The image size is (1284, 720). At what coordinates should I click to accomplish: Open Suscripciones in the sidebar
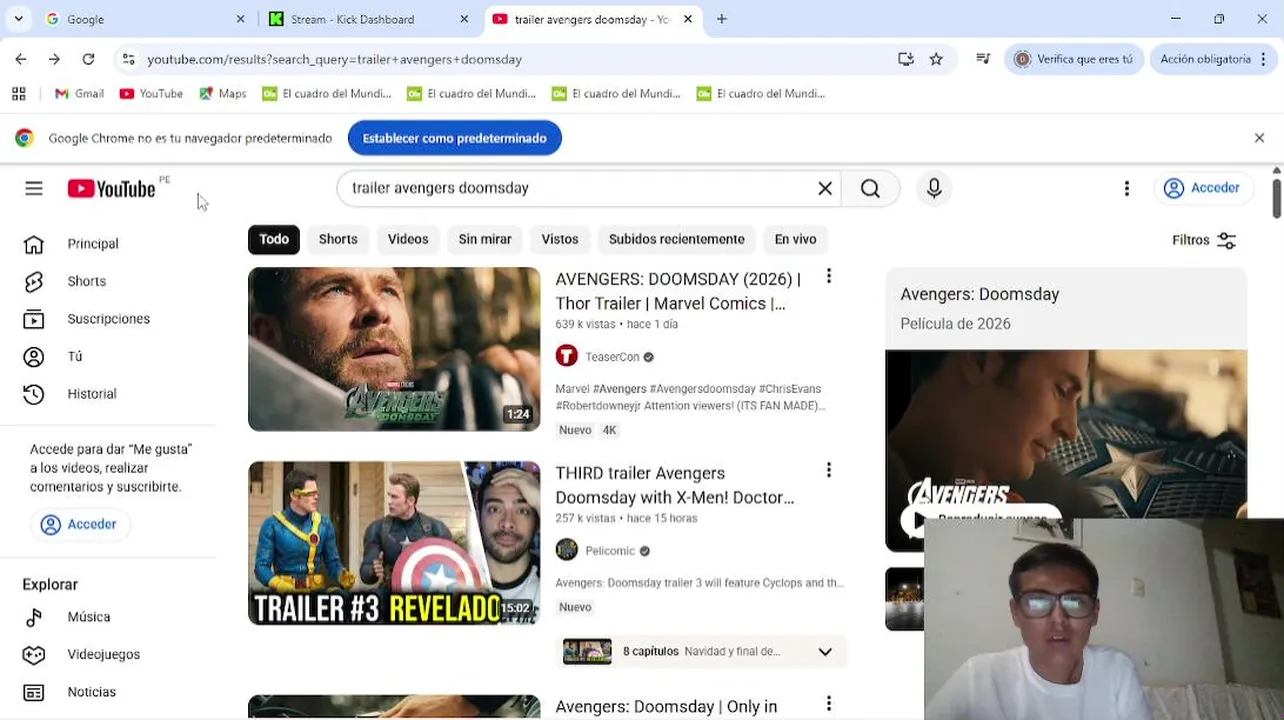point(108,319)
